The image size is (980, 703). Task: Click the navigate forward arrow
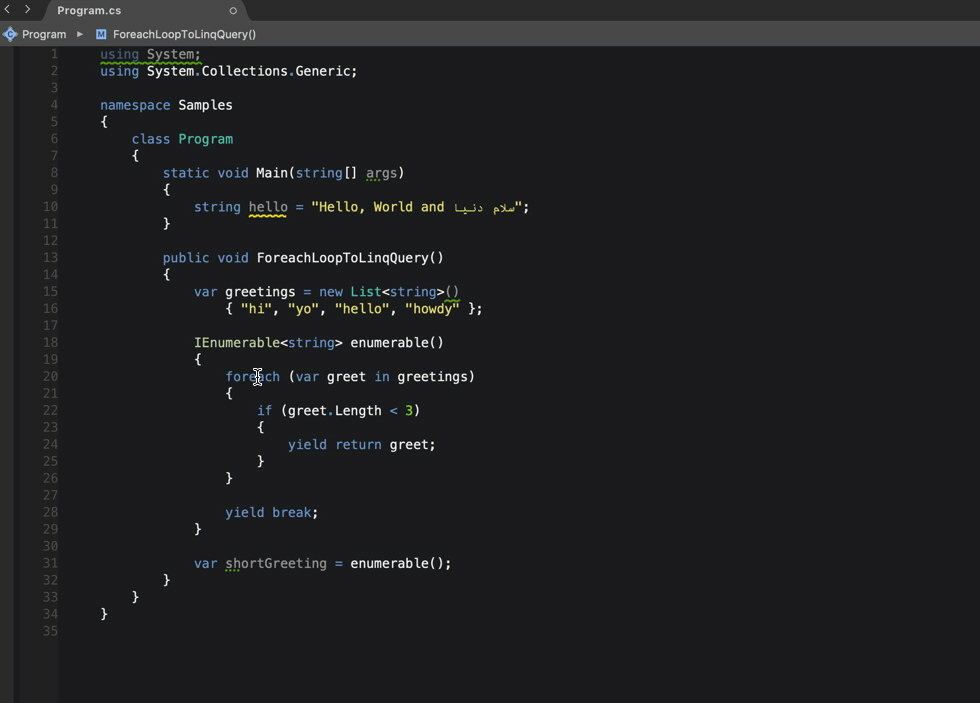click(27, 10)
